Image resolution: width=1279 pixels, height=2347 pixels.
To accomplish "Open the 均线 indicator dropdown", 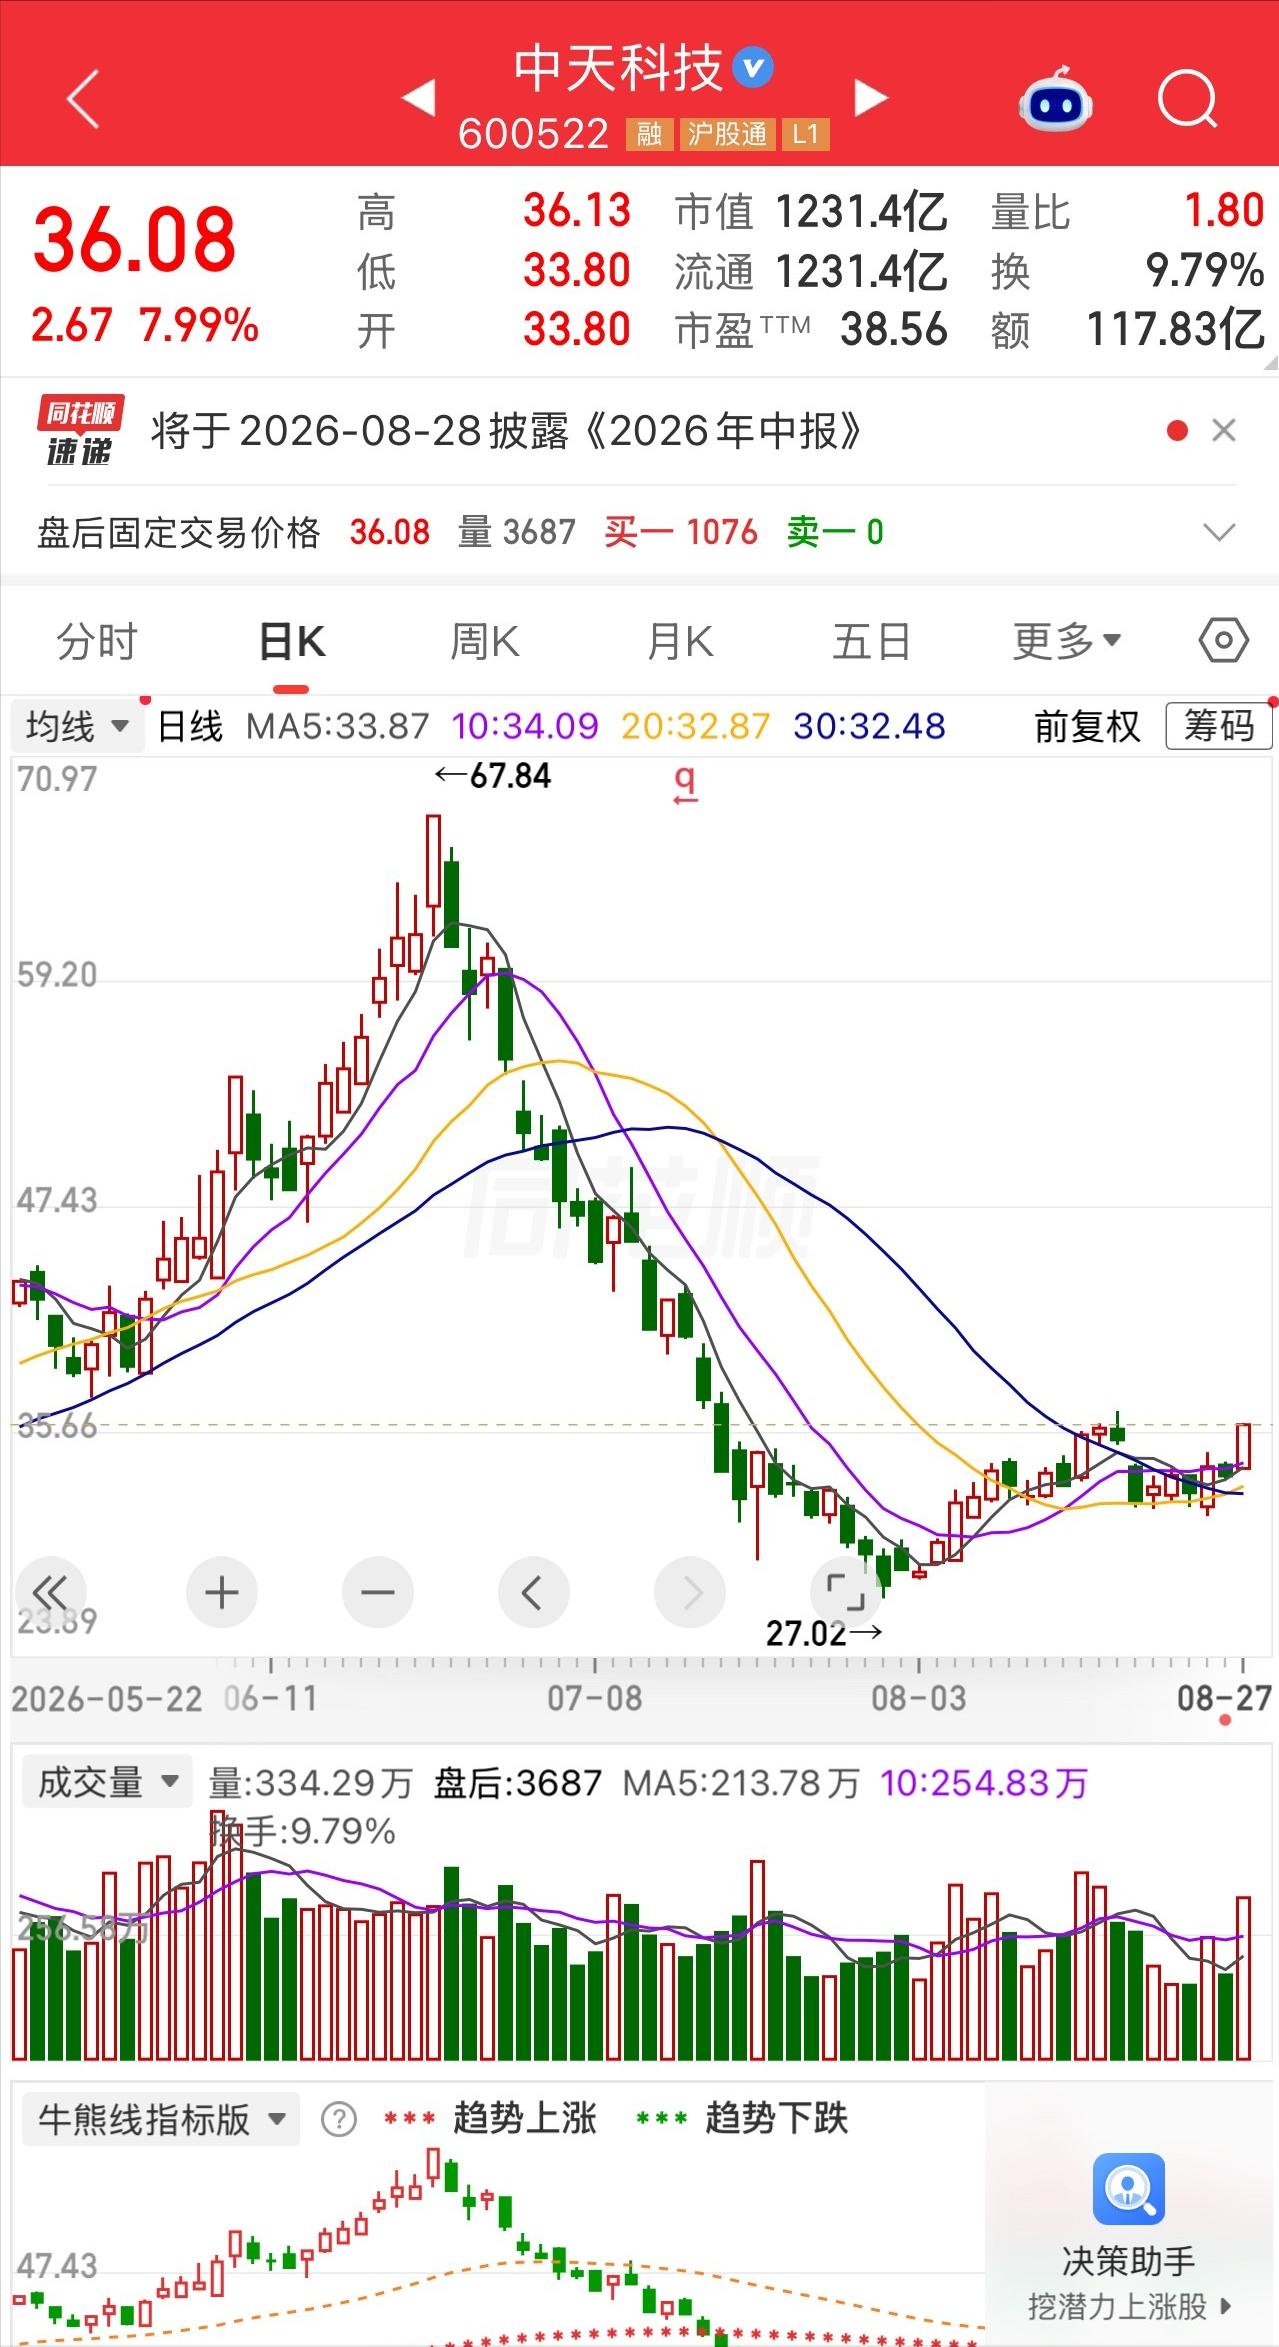I will click(x=78, y=726).
